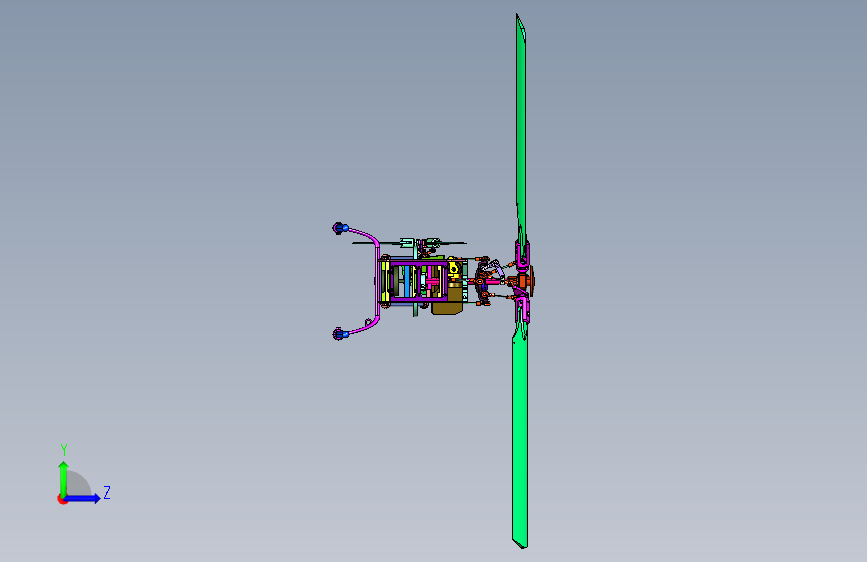Click the "Z" axis label
Image resolution: width=867 pixels, height=562 pixels.
click(x=107, y=493)
